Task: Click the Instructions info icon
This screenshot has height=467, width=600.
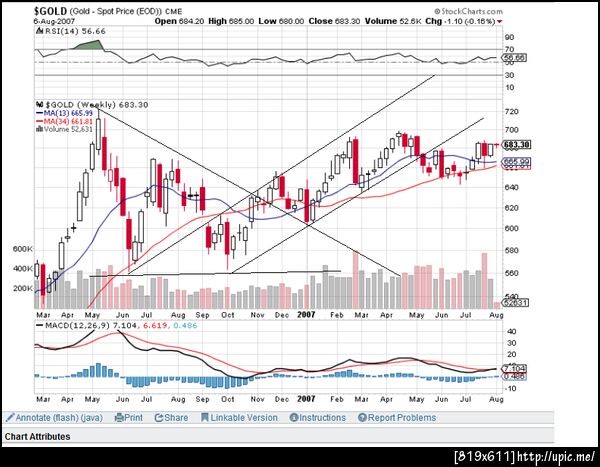Action: 293,418
